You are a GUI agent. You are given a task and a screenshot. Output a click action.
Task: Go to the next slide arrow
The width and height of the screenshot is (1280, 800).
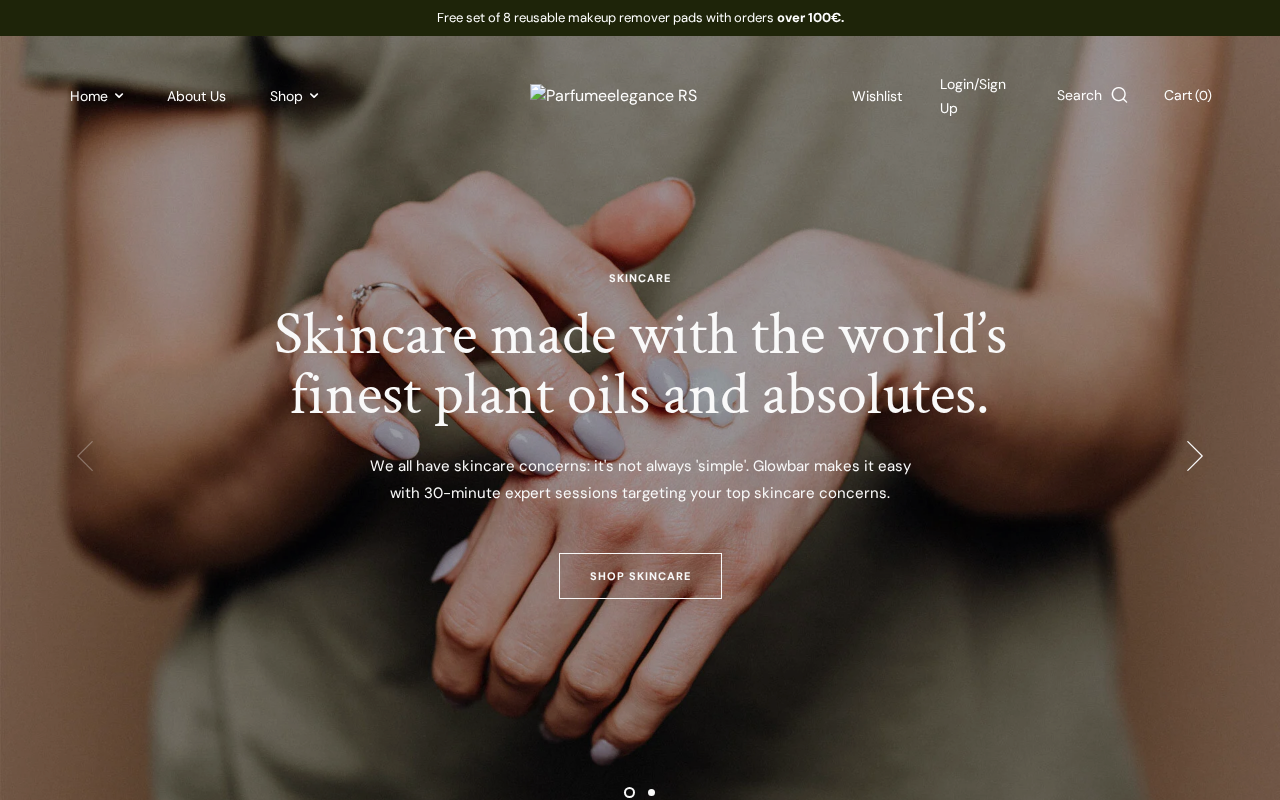(1194, 456)
